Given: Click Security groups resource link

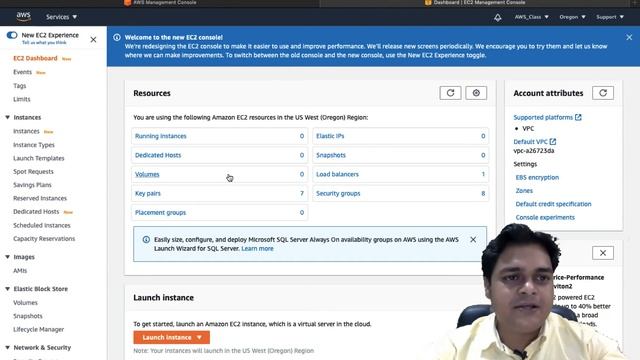Looking at the screenshot, I should pyautogui.click(x=338, y=193).
